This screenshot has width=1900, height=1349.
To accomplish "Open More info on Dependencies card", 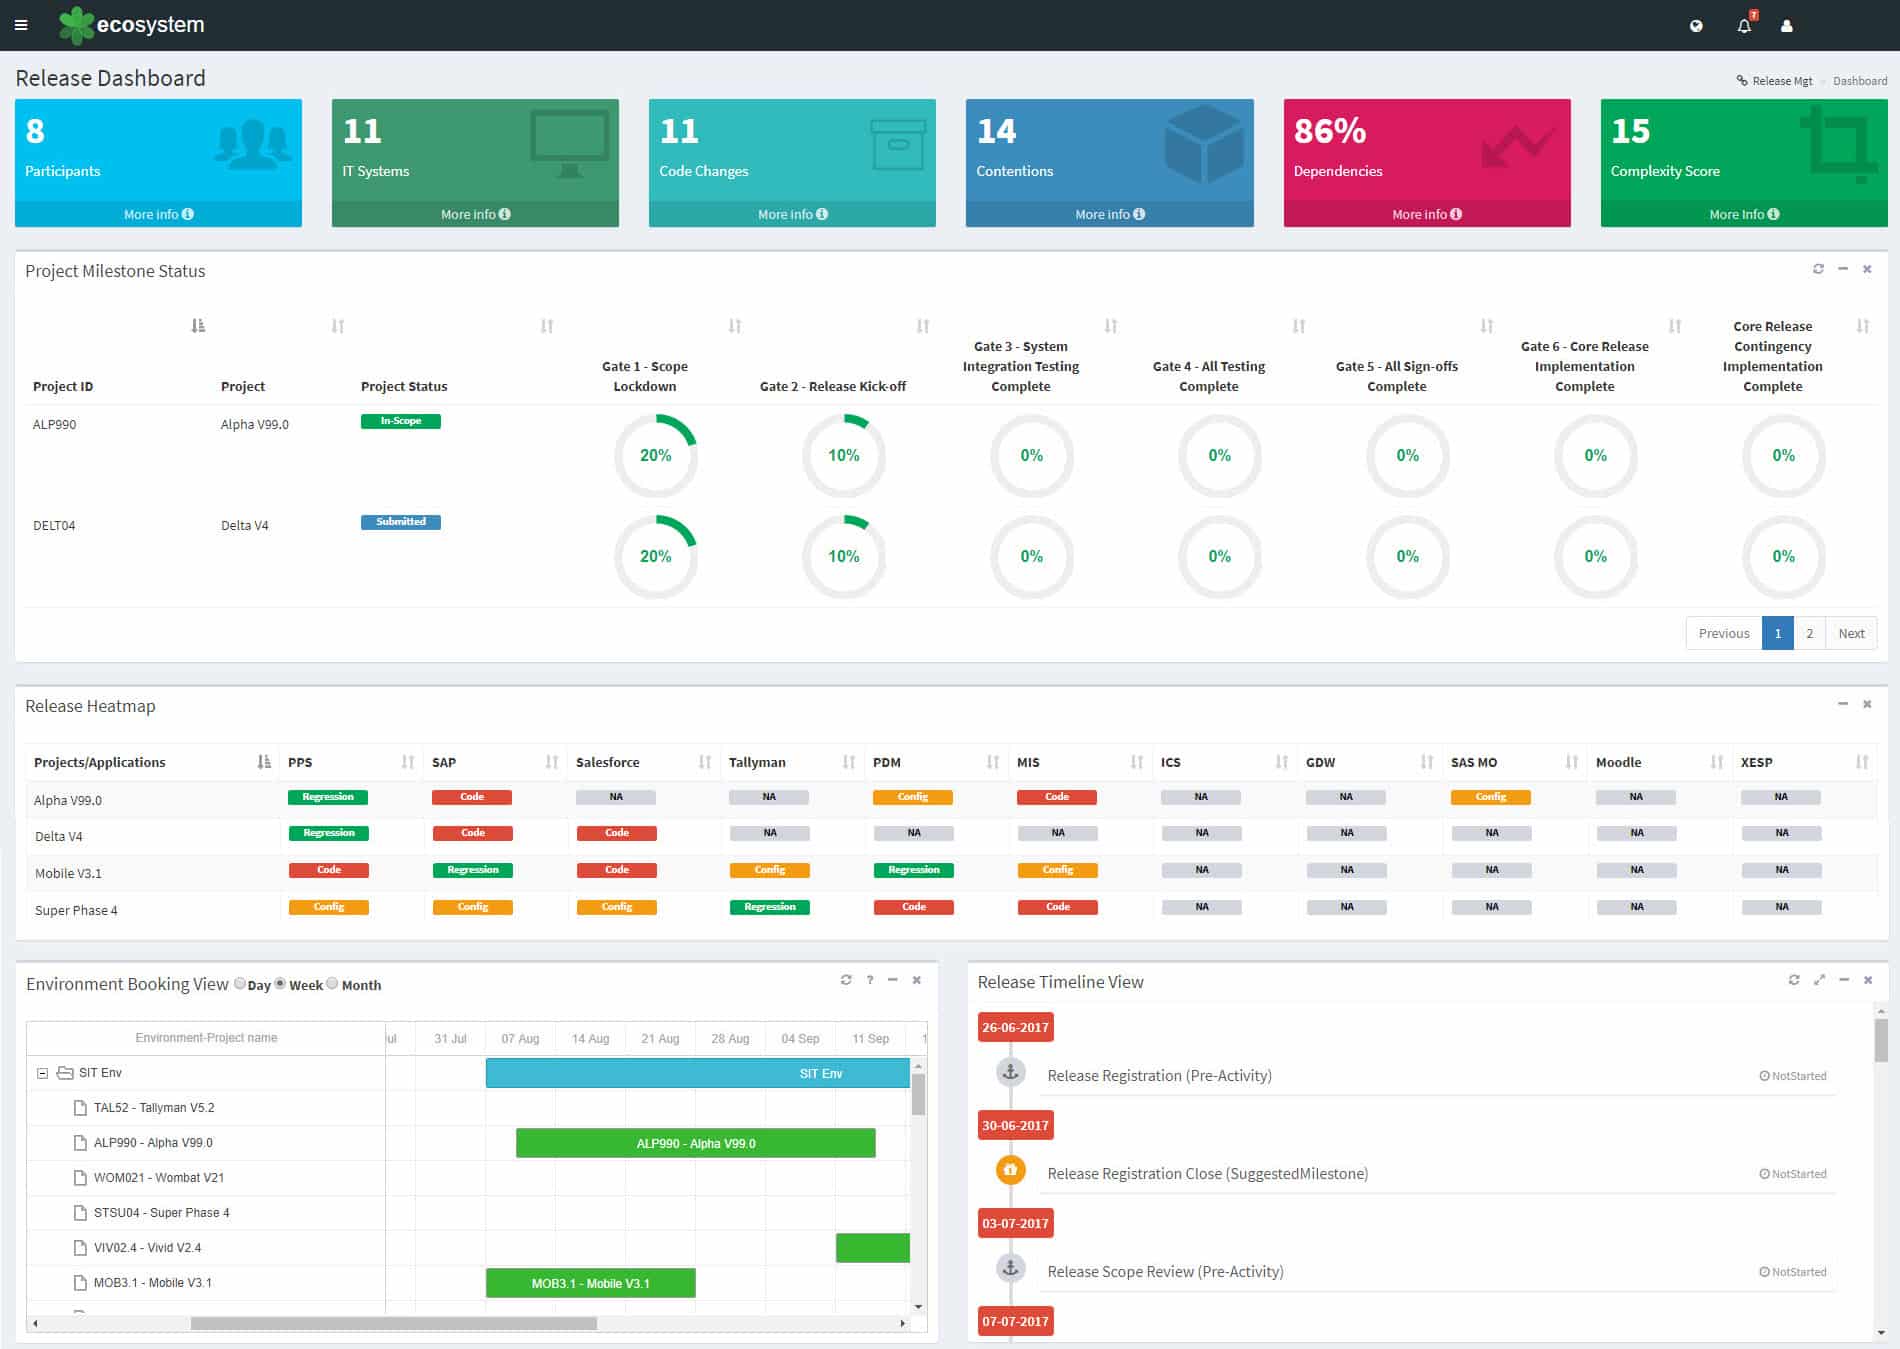I will [x=1427, y=214].
